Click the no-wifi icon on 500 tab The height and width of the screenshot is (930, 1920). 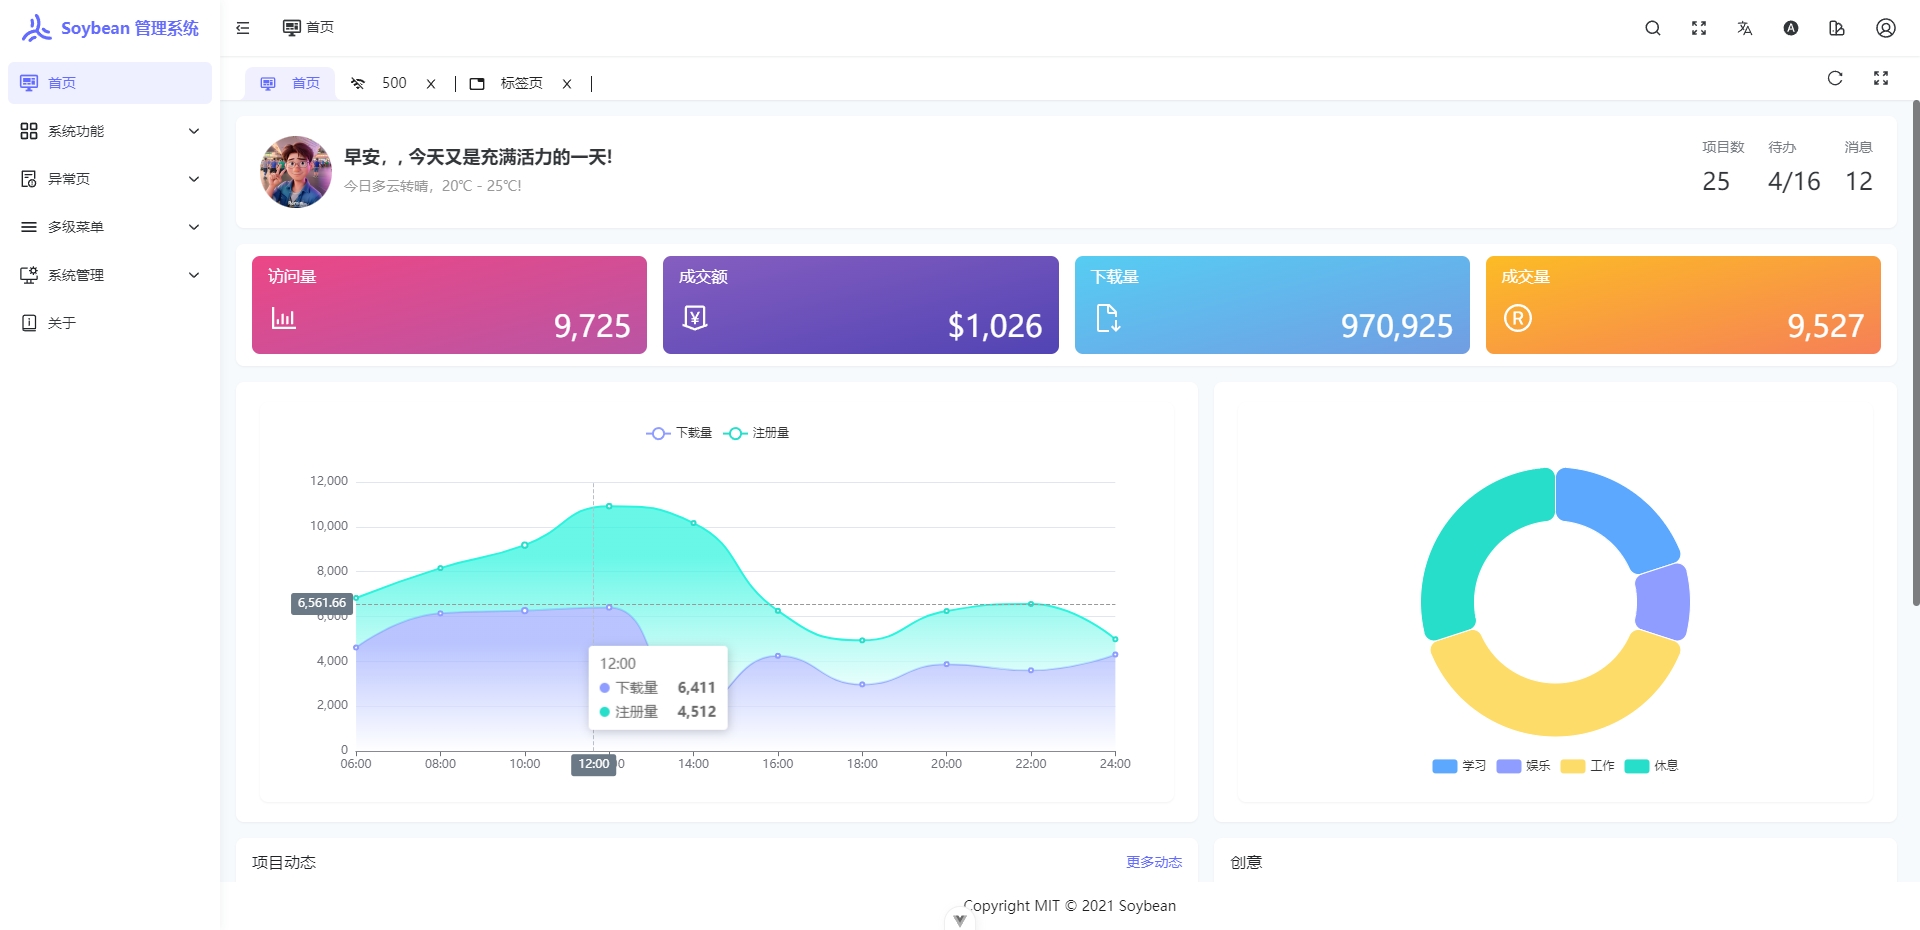coord(358,84)
